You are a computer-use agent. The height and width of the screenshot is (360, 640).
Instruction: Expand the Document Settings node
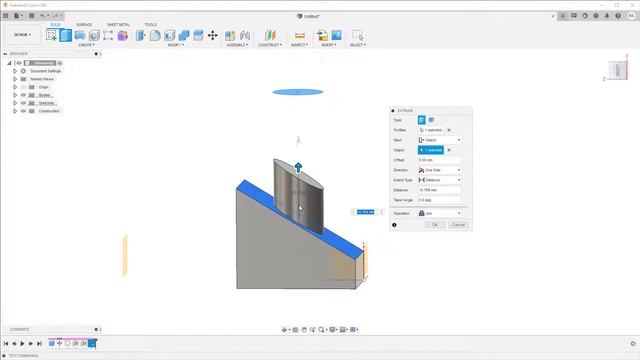(15, 71)
